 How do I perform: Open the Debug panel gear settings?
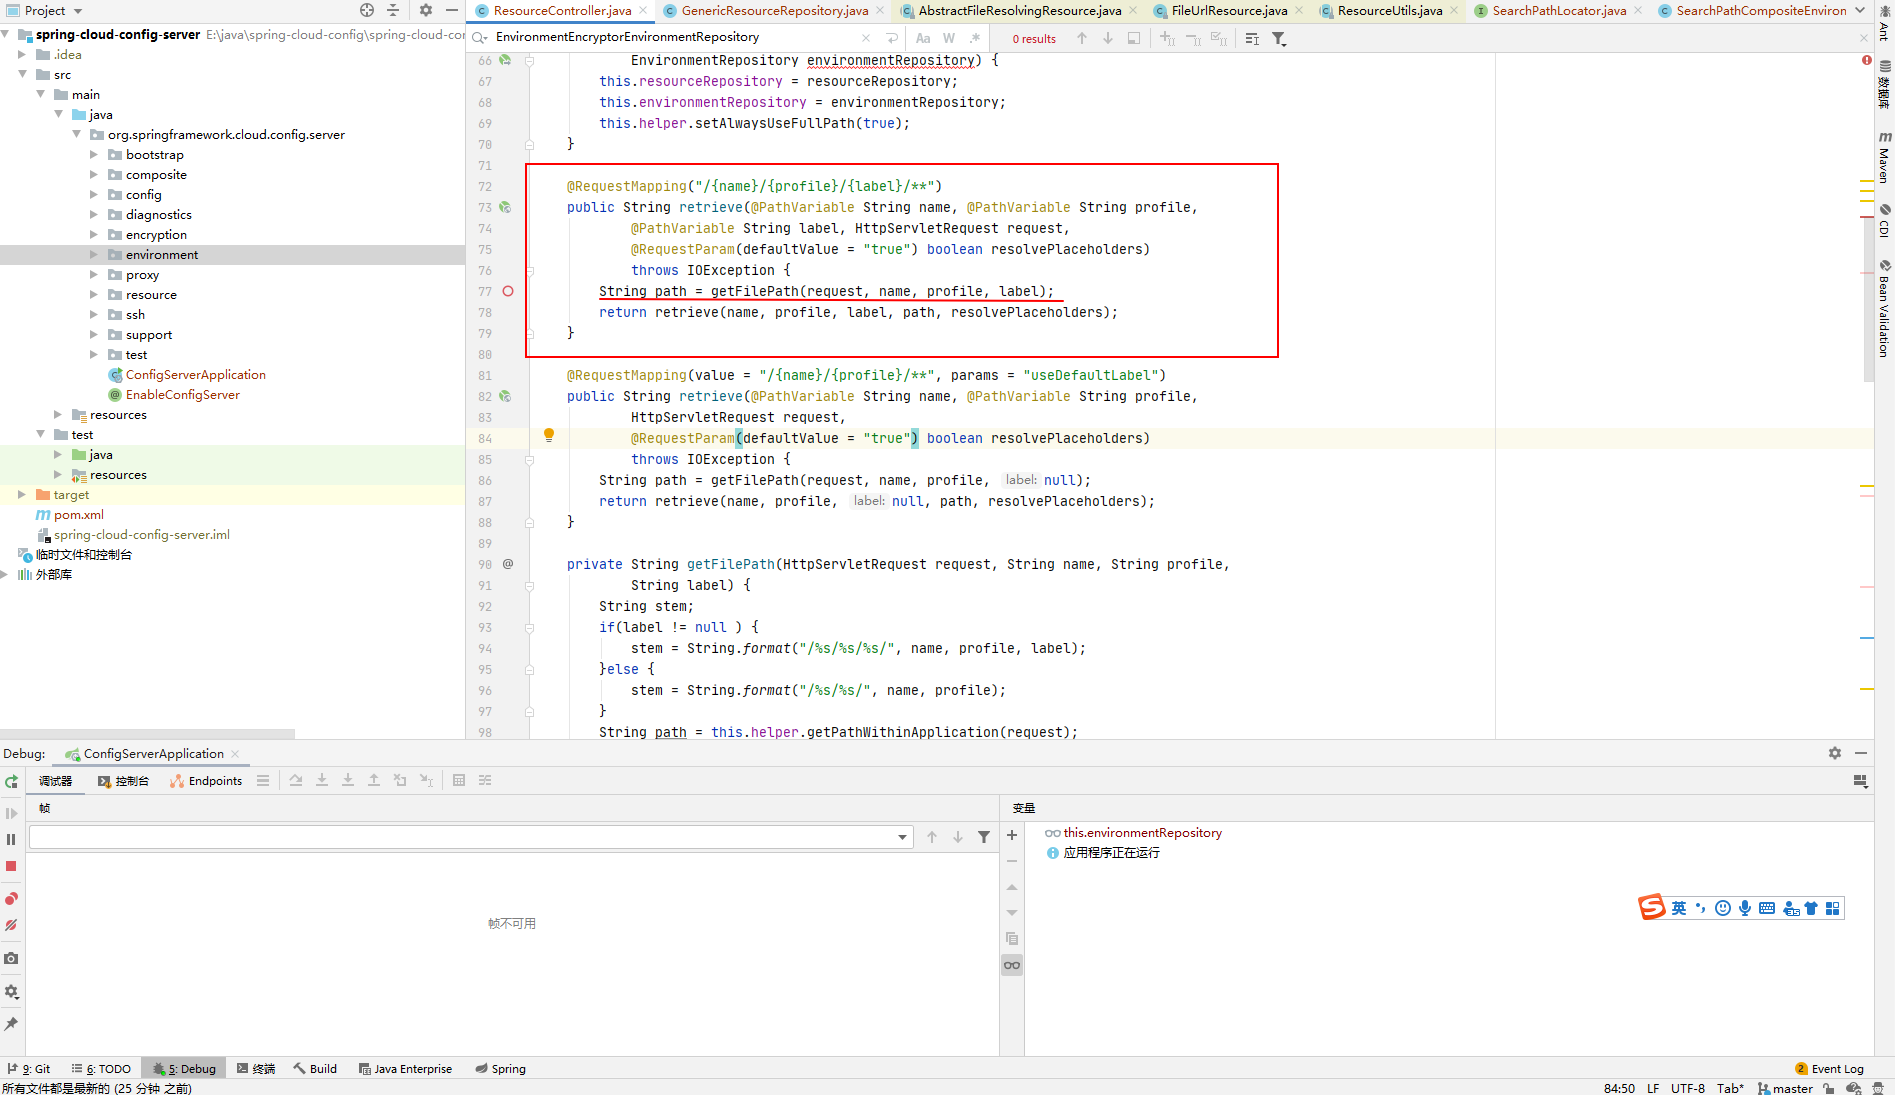click(1835, 753)
